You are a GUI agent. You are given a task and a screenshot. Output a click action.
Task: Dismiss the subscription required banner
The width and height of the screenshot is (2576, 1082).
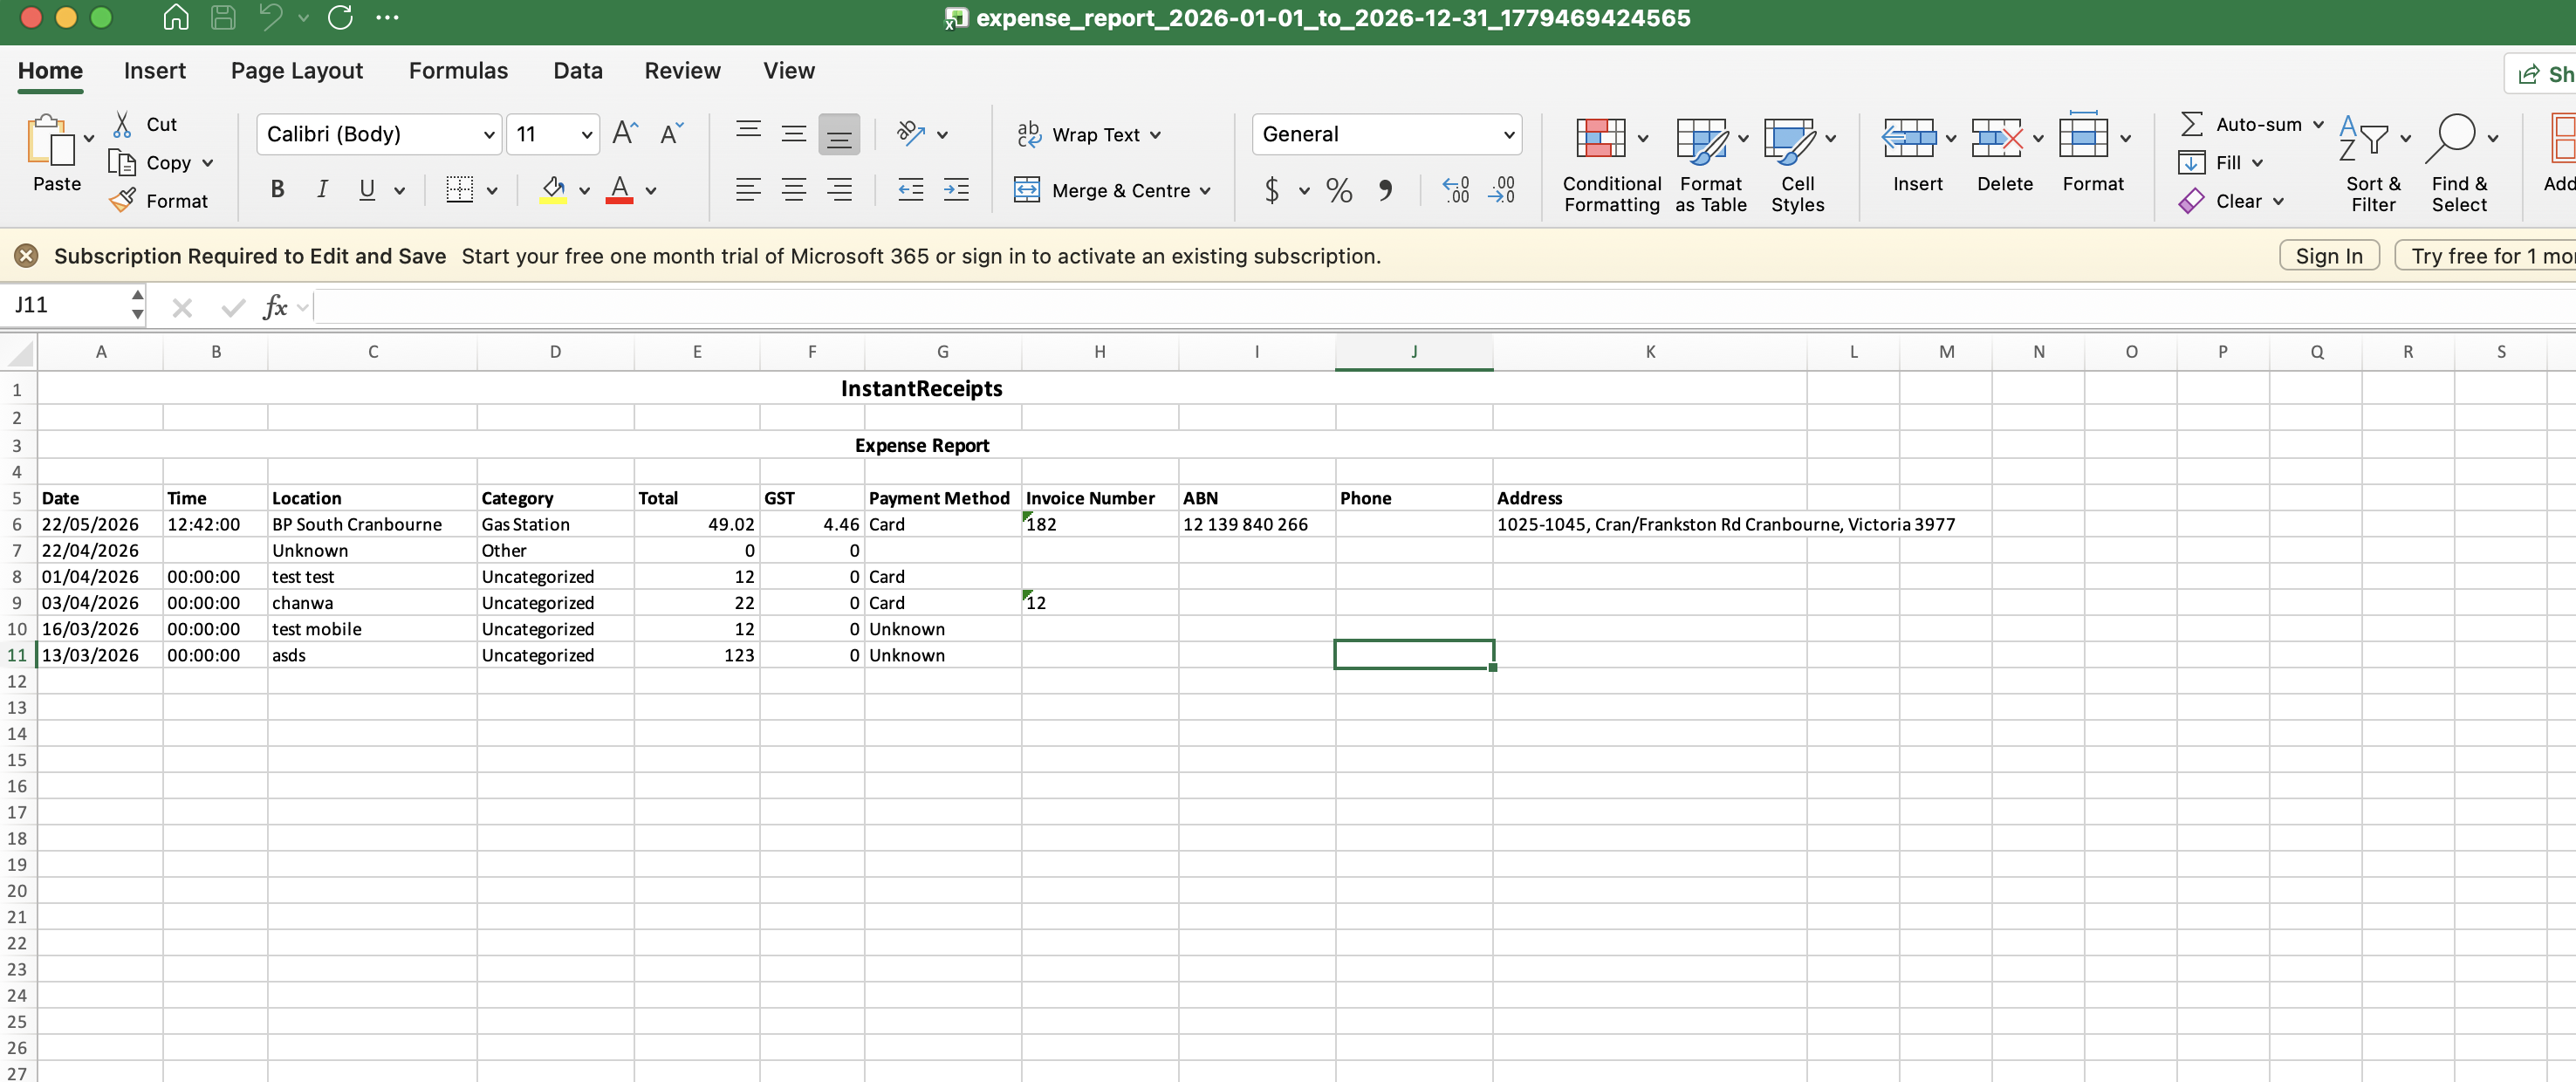pos(26,256)
